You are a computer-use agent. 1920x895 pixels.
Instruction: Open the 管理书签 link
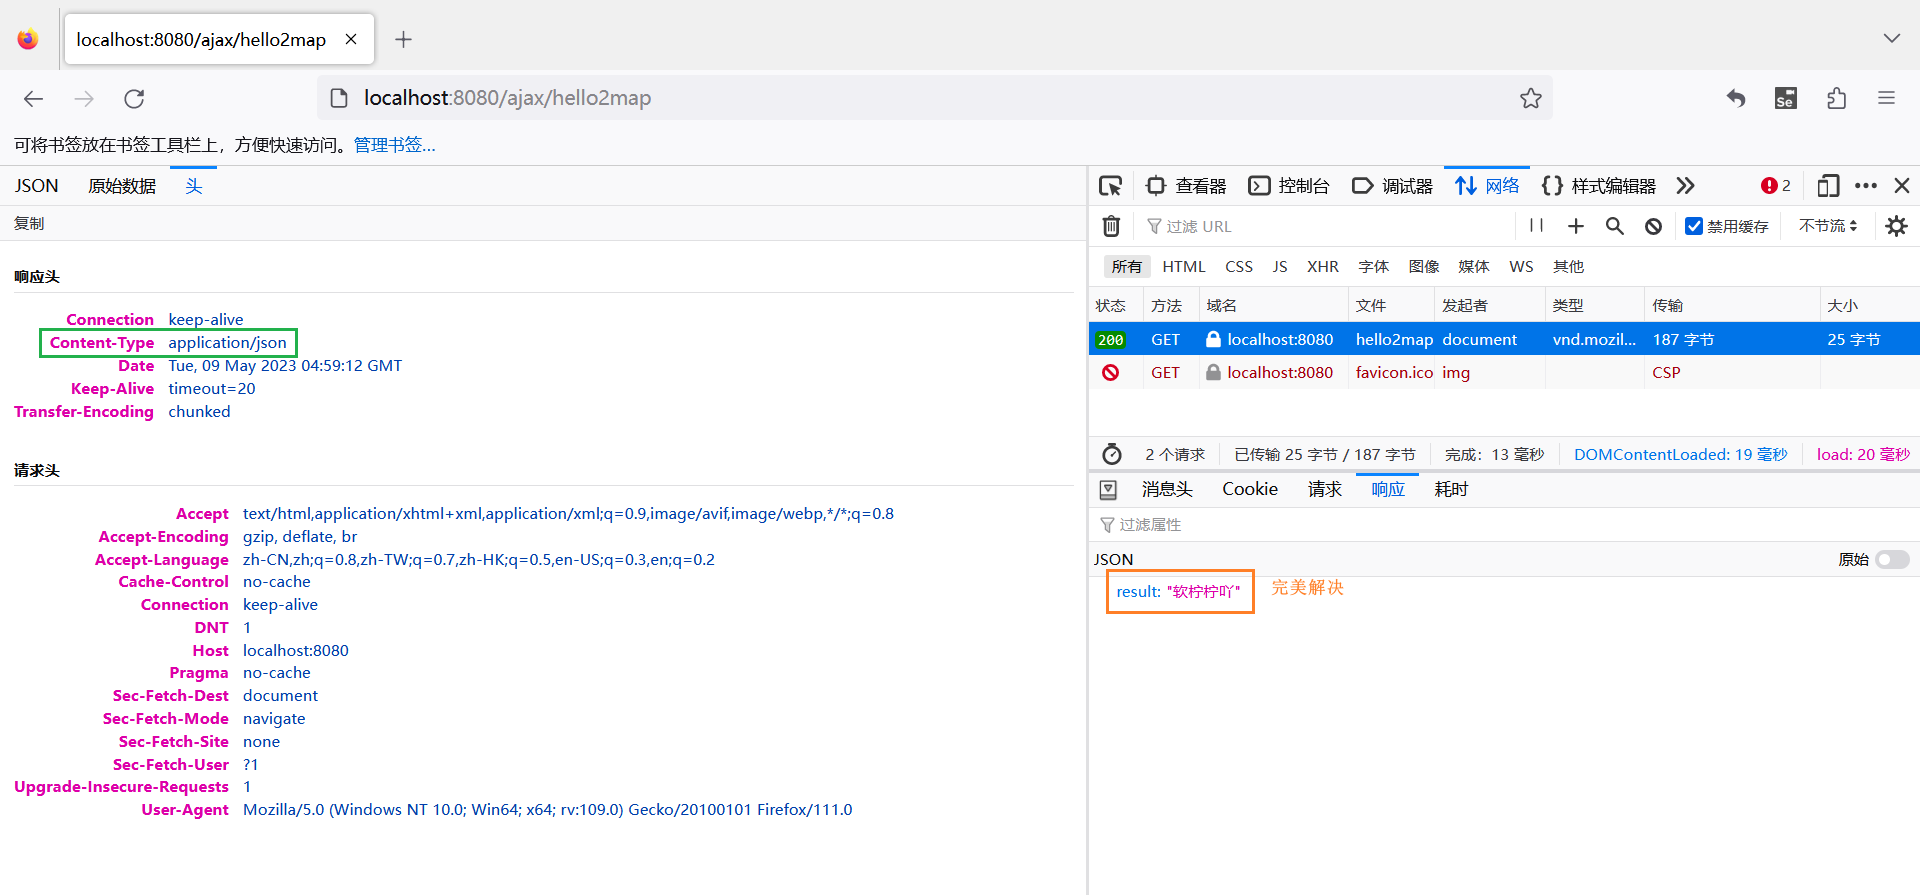pyautogui.click(x=394, y=145)
